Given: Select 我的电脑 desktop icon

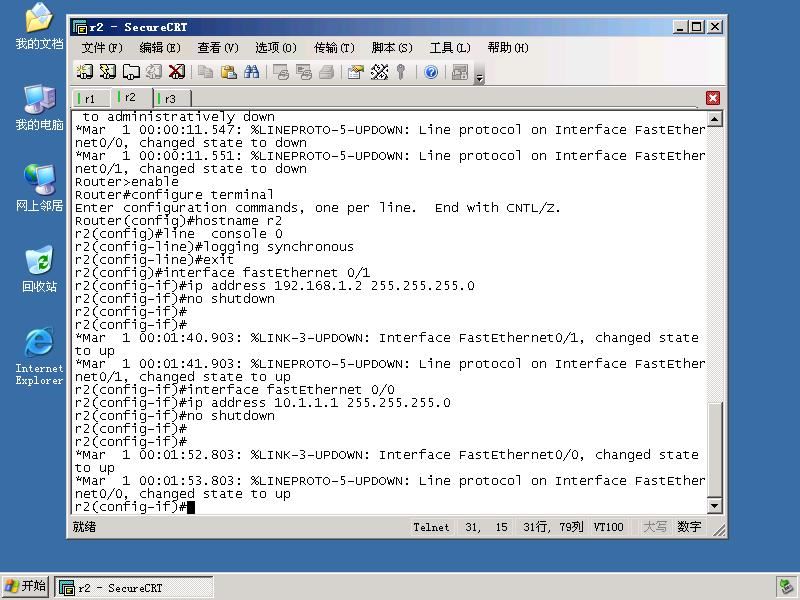Looking at the screenshot, I should pos(39,108).
